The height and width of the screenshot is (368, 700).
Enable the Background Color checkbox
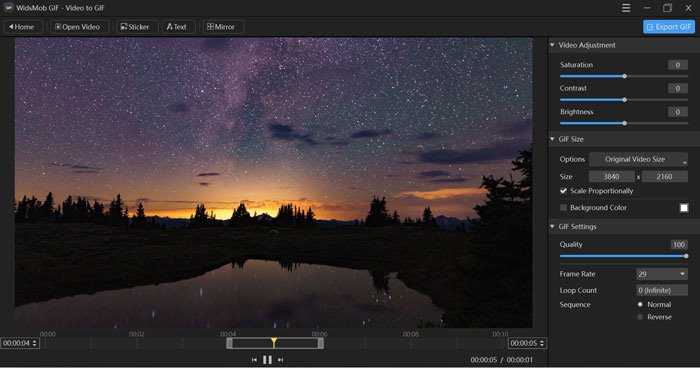click(x=563, y=208)
